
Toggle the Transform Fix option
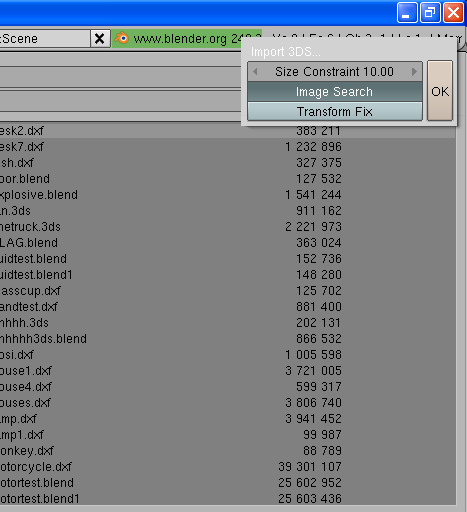(x=335, y=111)
